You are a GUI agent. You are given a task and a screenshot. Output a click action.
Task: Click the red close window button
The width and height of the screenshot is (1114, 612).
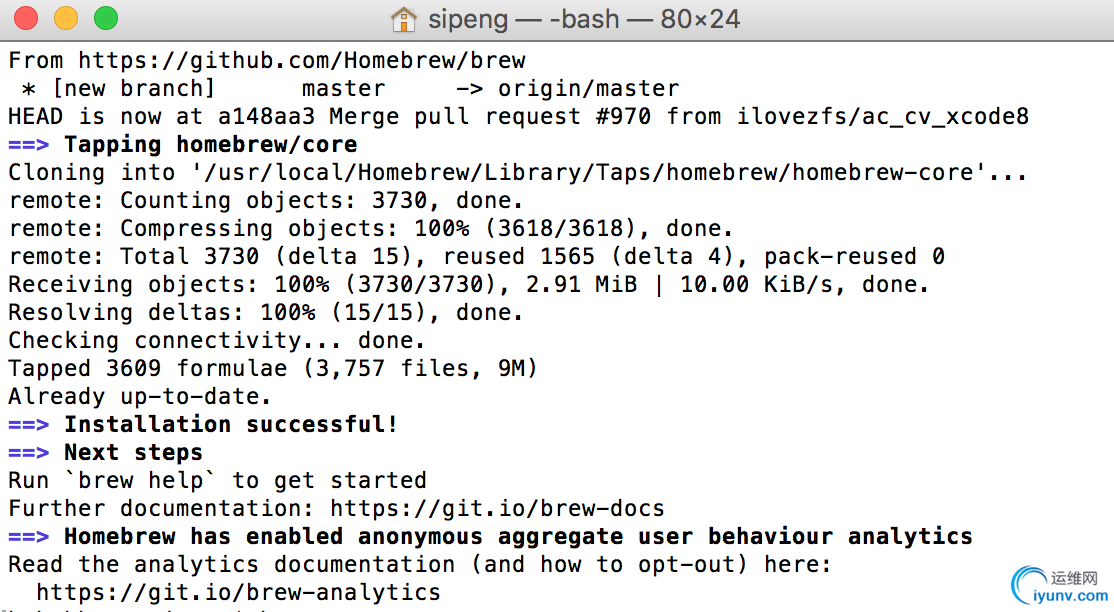pyautogui.click(x=26, y=18)
